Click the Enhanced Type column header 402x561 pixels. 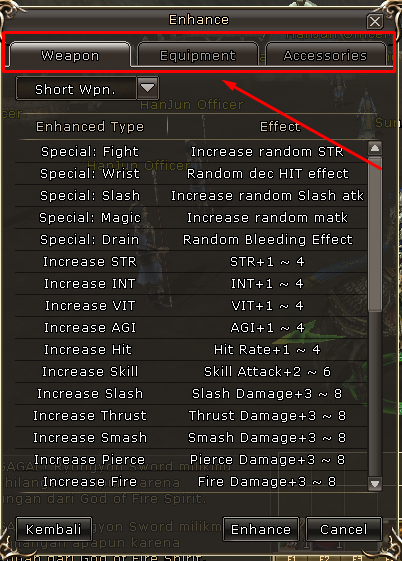(x=90, y=127)
